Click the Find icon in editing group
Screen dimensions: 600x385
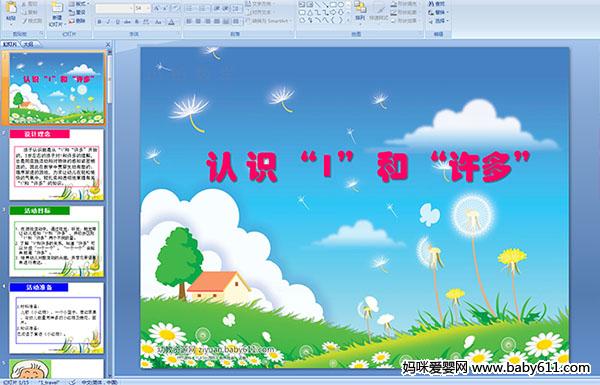pyautogui.click(x=437, y=4)
